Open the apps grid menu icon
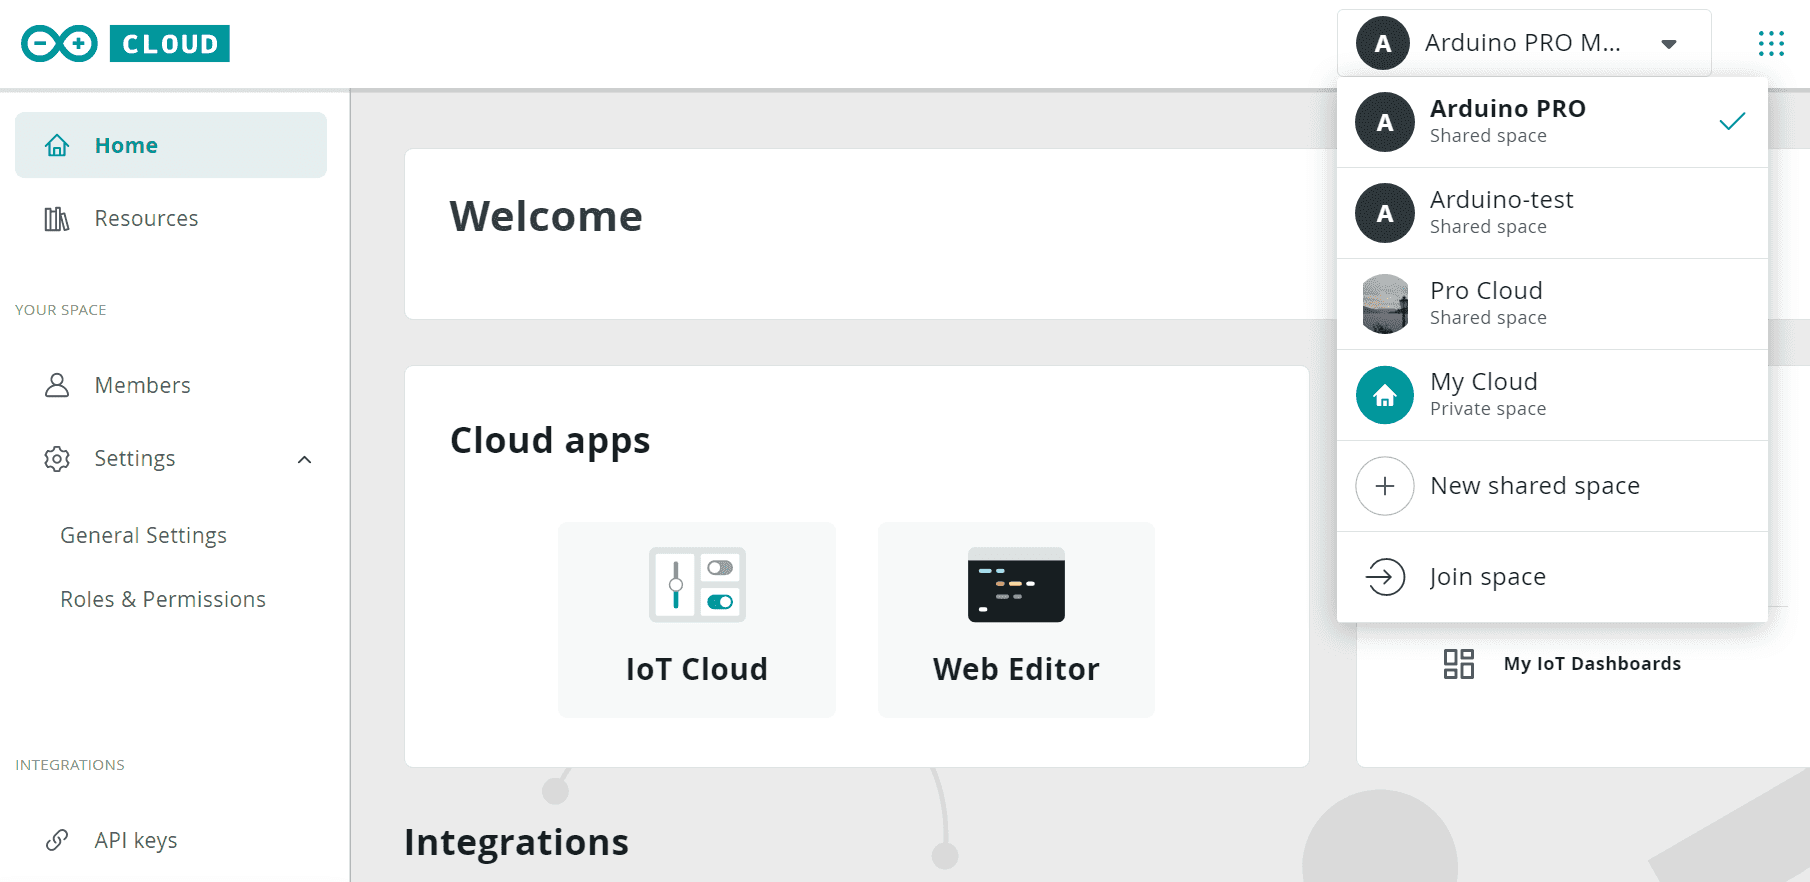The width and height of the screenshot is (1810, 882). (x=1771, y=43)
